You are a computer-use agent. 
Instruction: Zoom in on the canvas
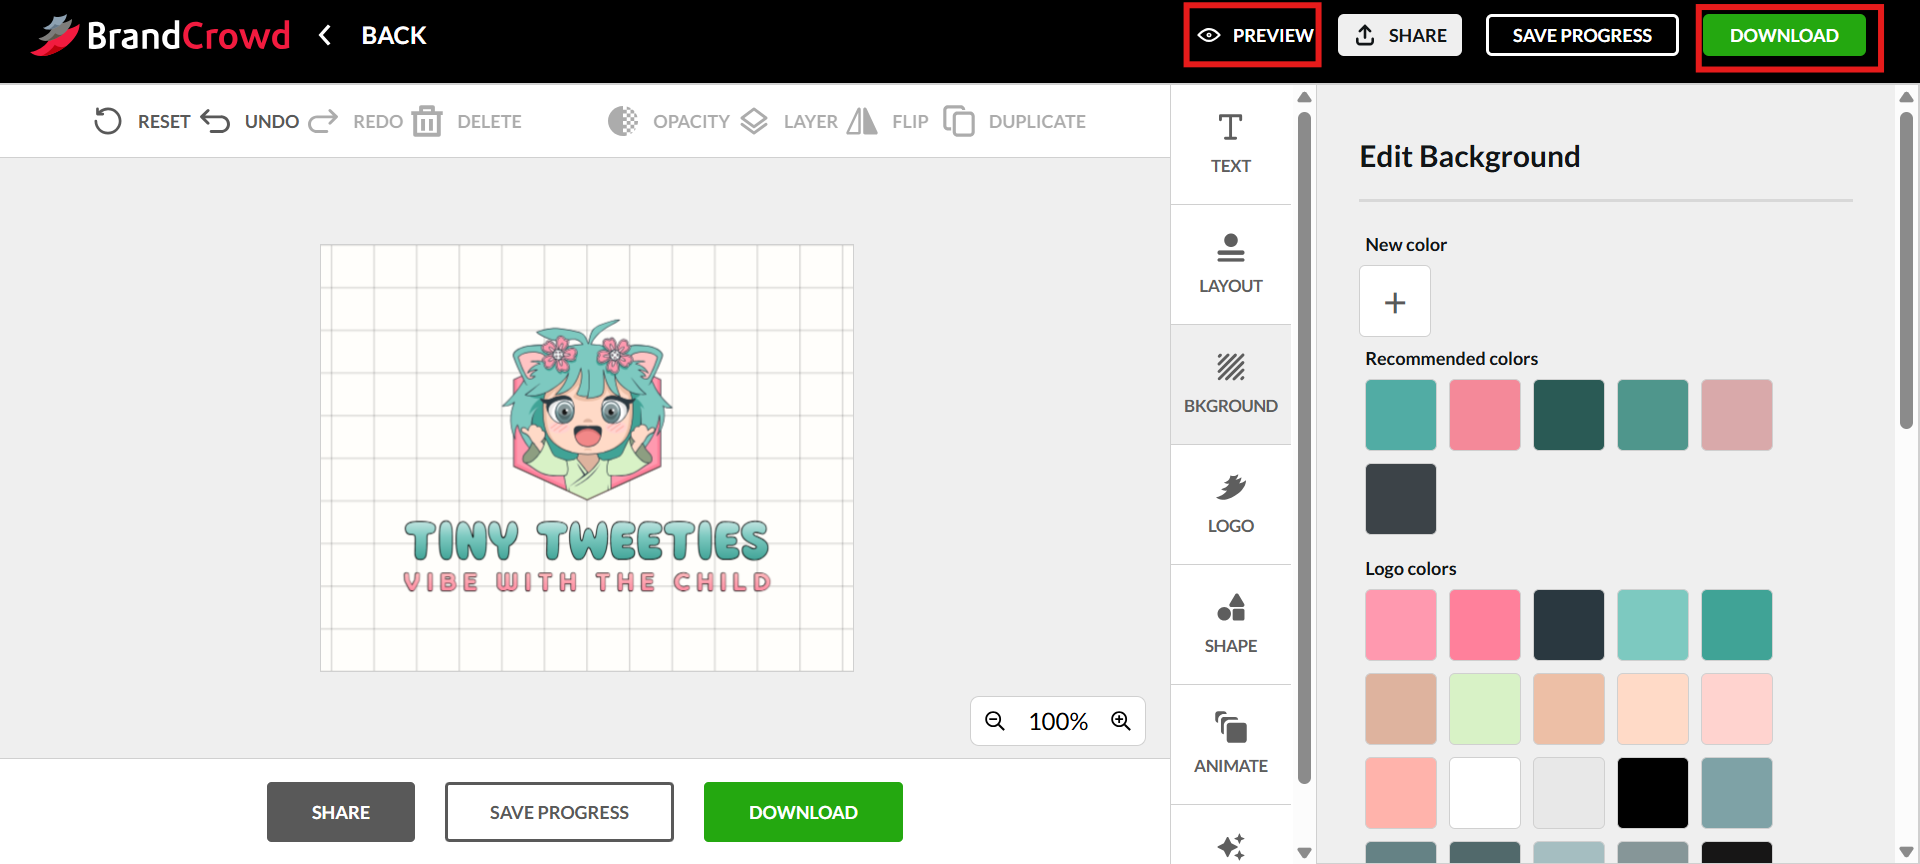click(1121, 721)
